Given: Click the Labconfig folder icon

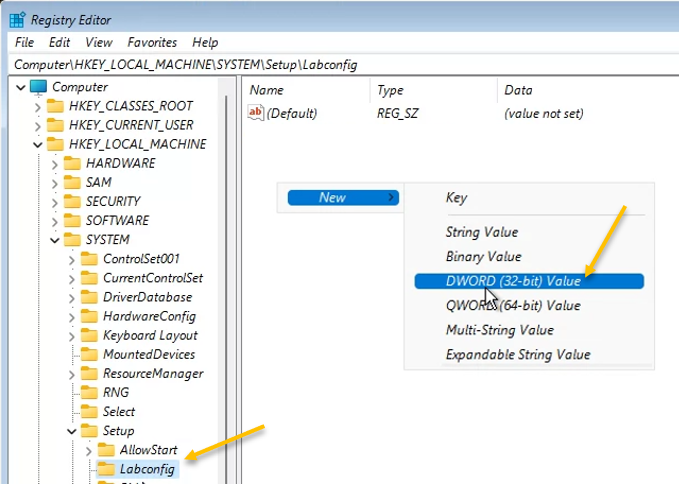Looking at the screenshot, I should (106, 469).
